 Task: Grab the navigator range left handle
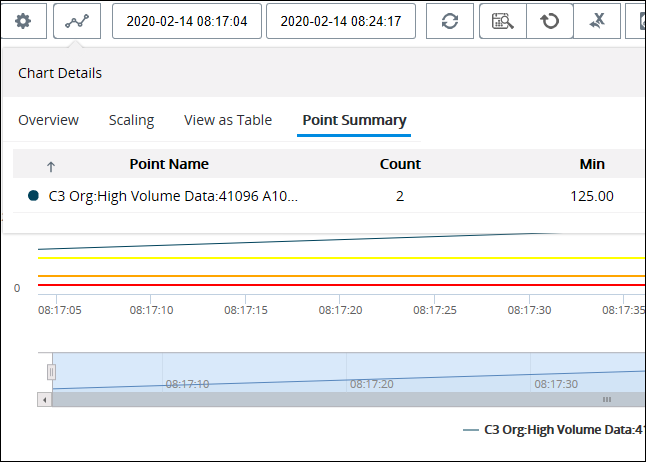pos(51,372)
